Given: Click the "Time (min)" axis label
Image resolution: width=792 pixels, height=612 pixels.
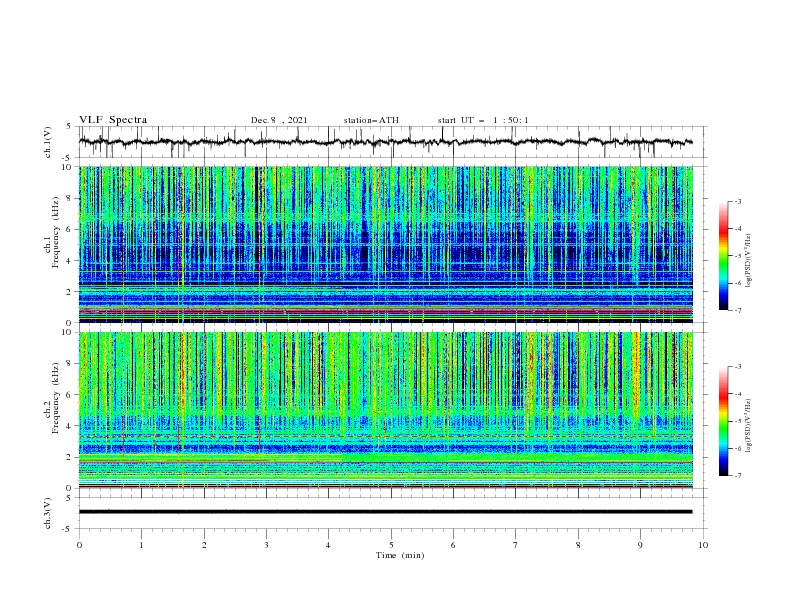Looking at the screenshot, I should 400,555.
